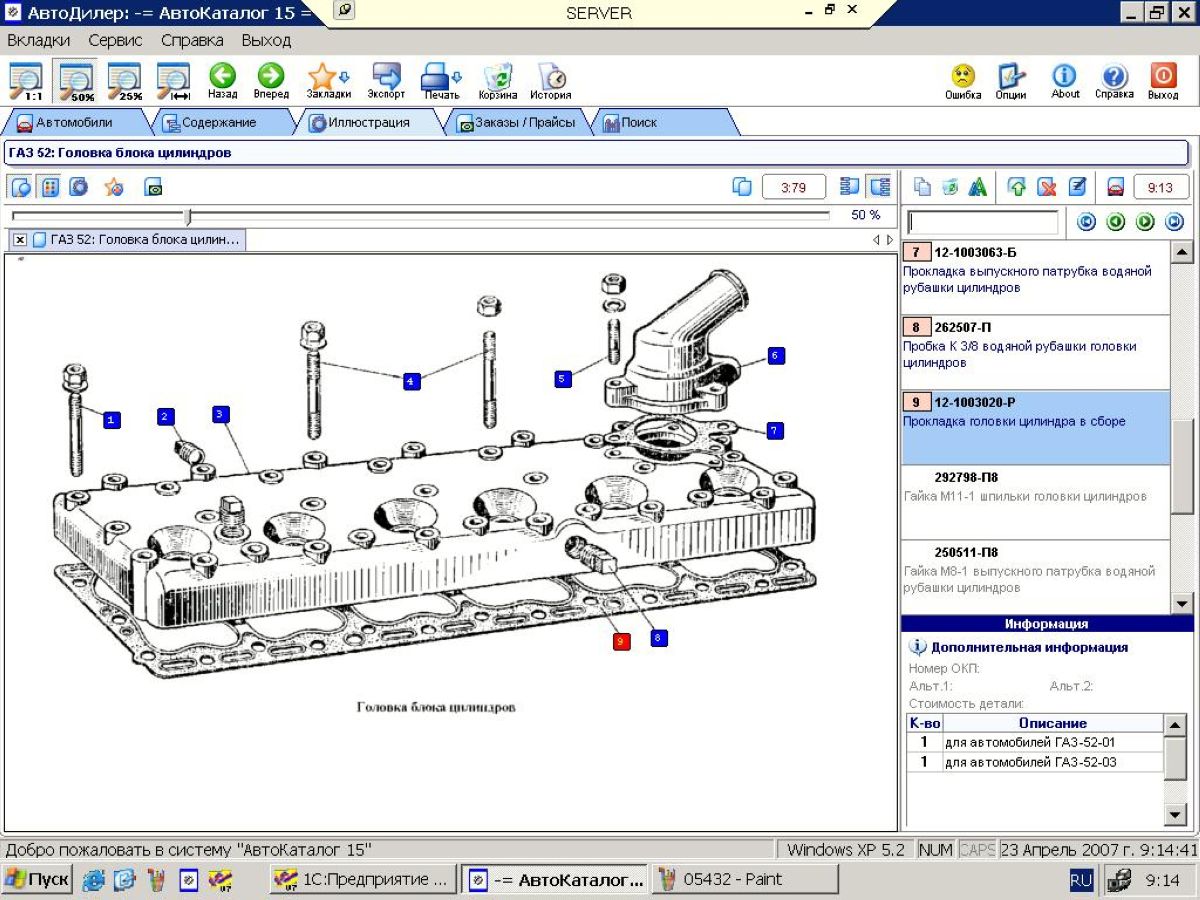Open Опции settings icon
The height and width of the screenshot is (900, 1200).
[1011, 81]
